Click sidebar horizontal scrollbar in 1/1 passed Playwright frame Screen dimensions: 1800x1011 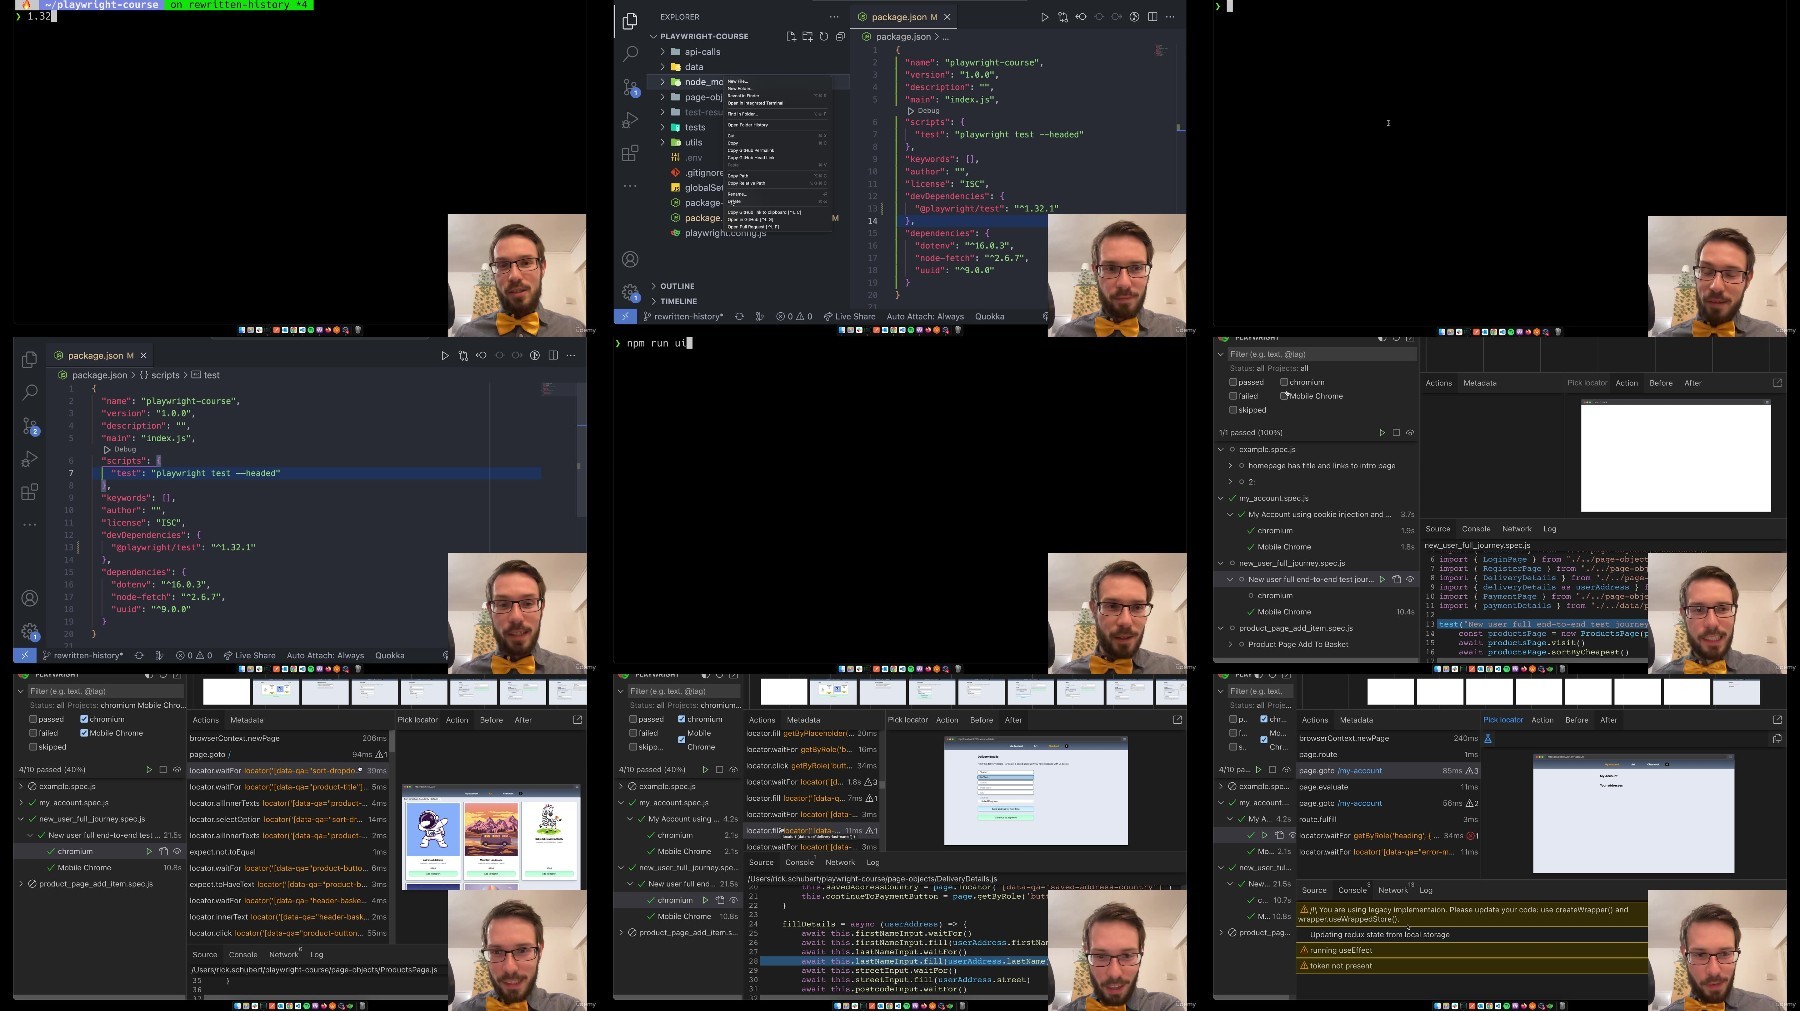pyautogui.click(x=1315, y=659)
